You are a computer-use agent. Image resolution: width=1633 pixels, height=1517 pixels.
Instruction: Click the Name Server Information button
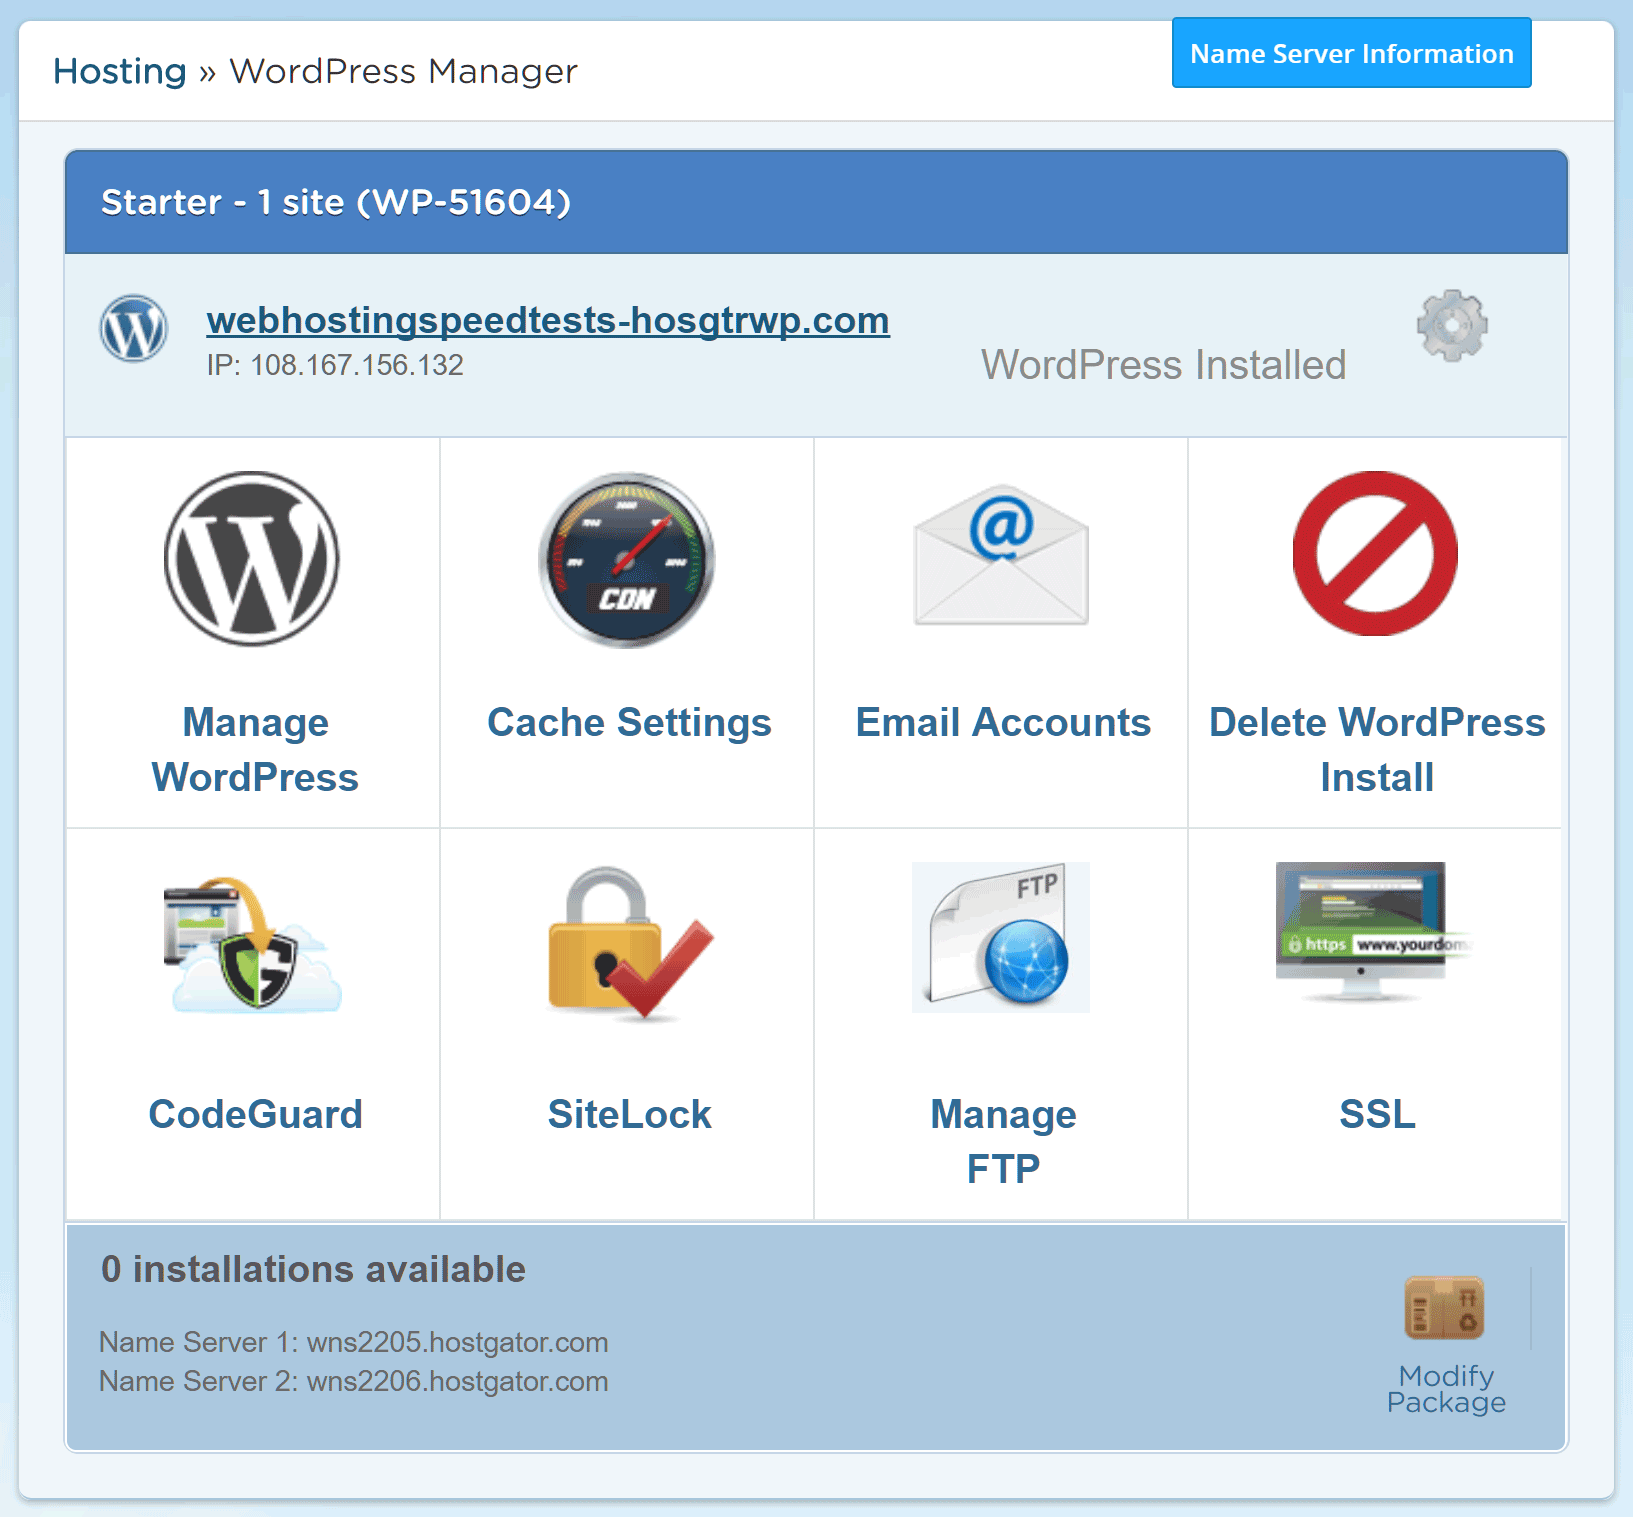[x=1351, y=53]
